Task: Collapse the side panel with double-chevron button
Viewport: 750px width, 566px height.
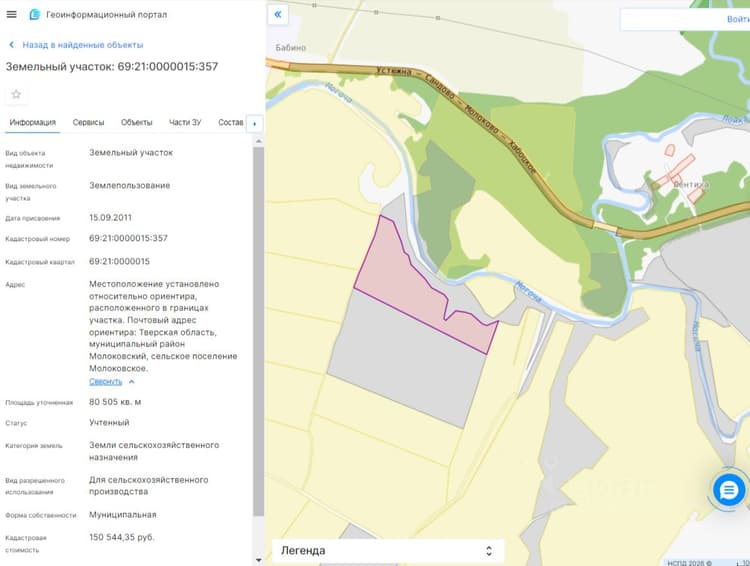Action: pos(278,14)
